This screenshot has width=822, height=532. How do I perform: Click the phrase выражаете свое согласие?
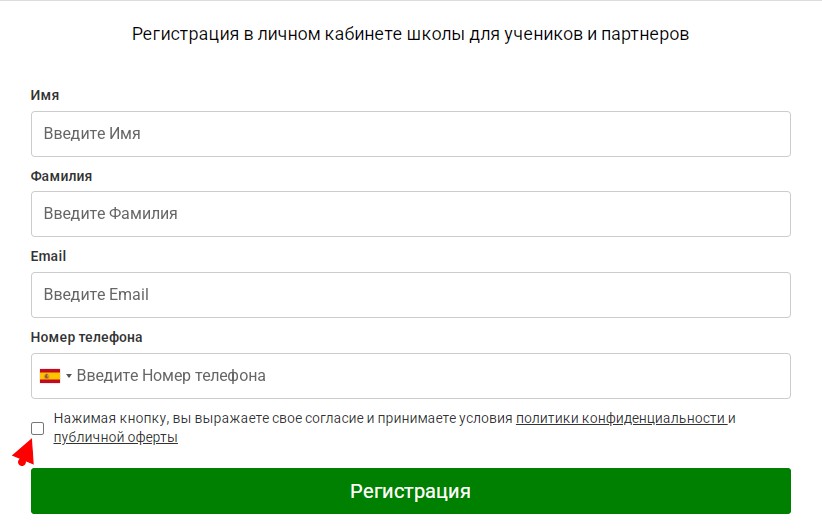(279, 418)
